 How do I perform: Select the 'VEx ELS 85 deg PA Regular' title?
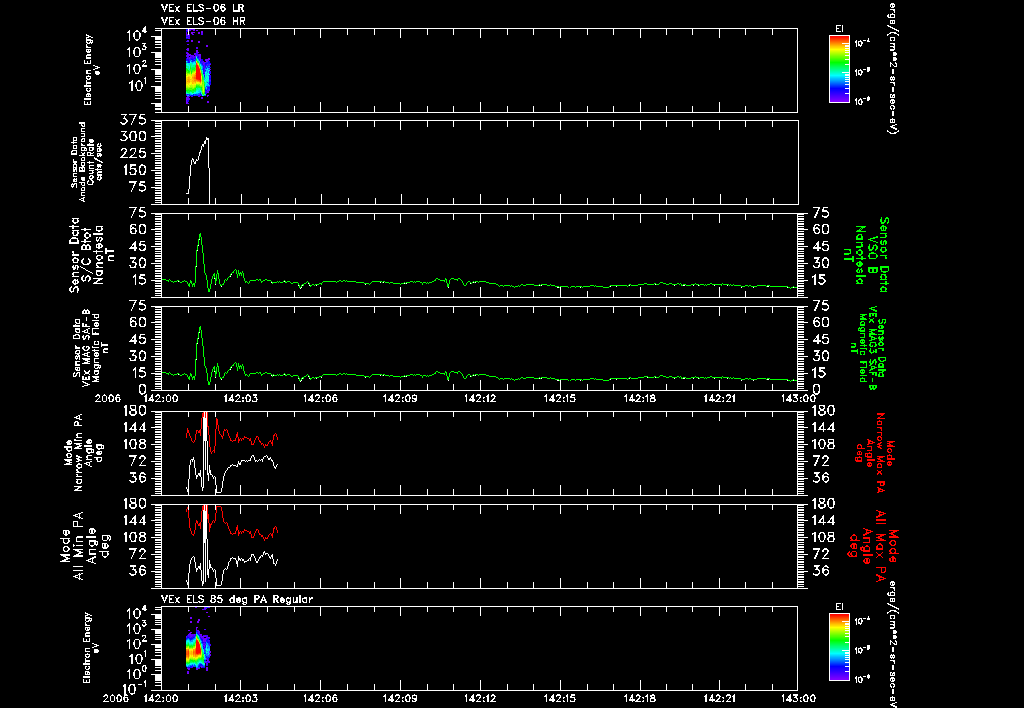click(x=237, y=600)
